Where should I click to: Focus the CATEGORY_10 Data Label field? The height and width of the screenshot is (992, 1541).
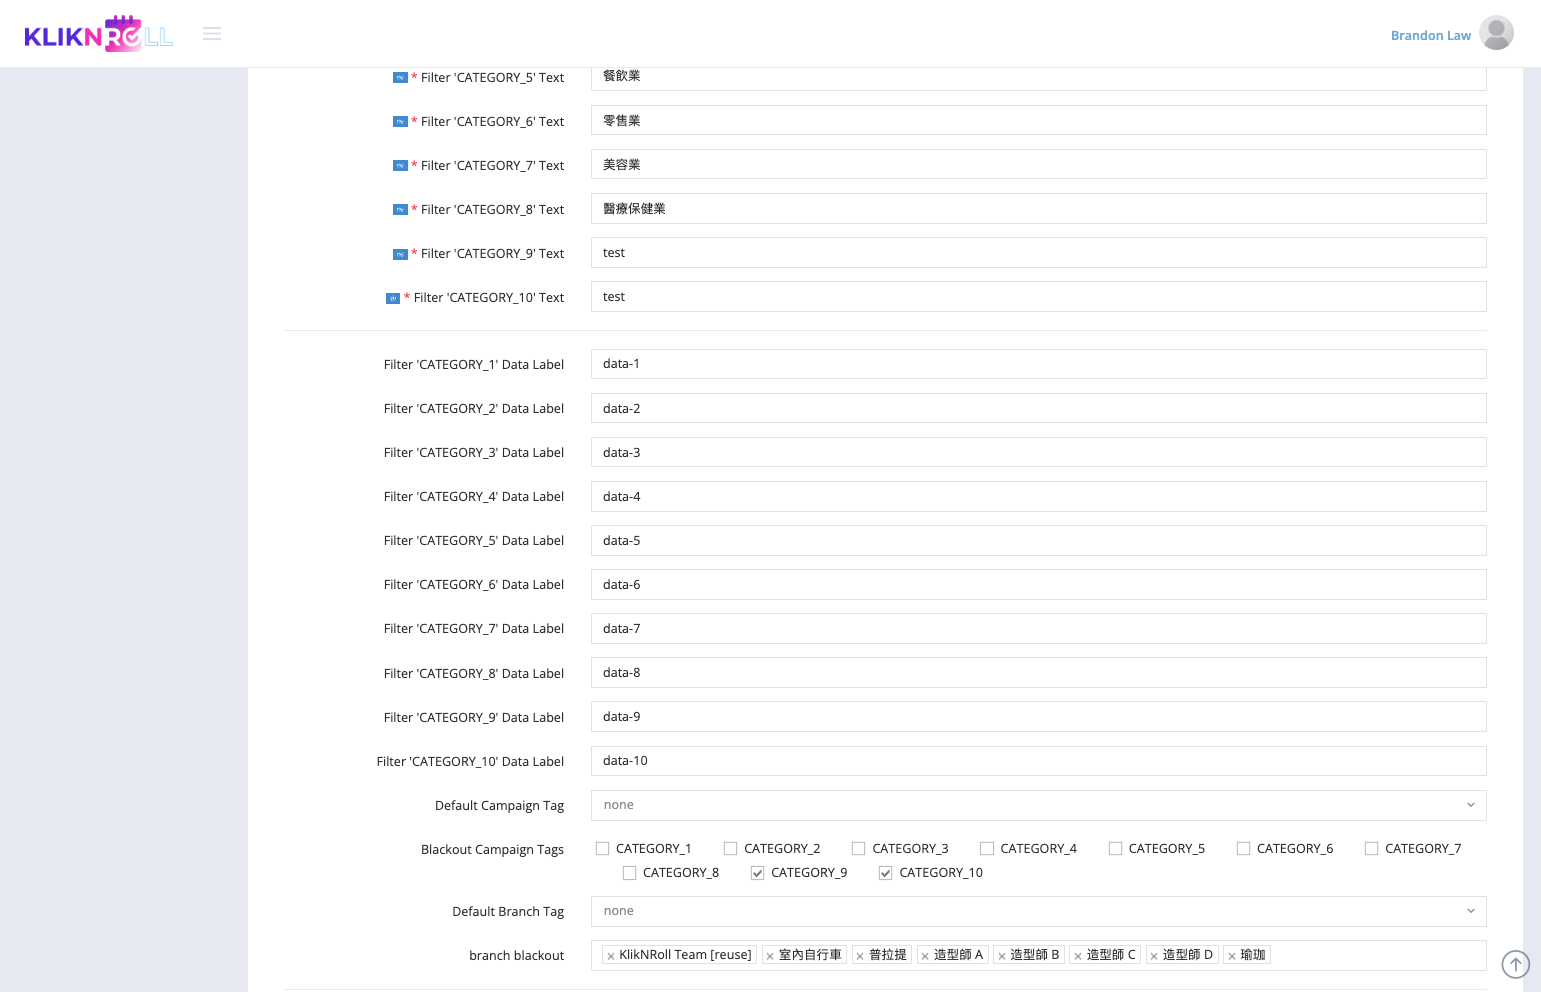click(1038, 761)
